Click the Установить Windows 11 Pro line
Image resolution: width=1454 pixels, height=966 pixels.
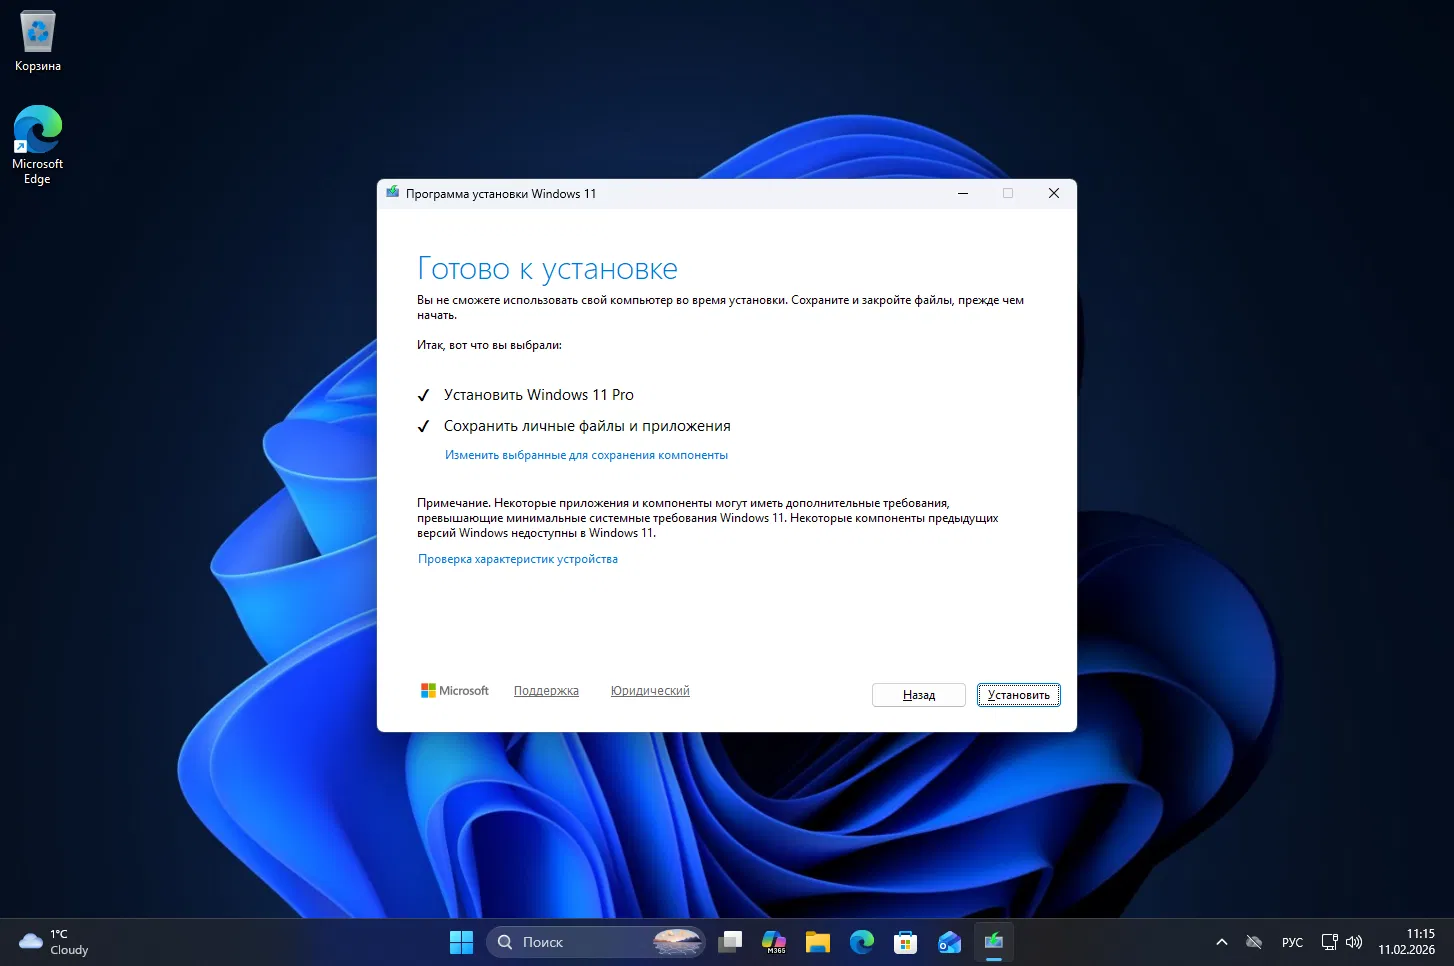tap(539, 395)
